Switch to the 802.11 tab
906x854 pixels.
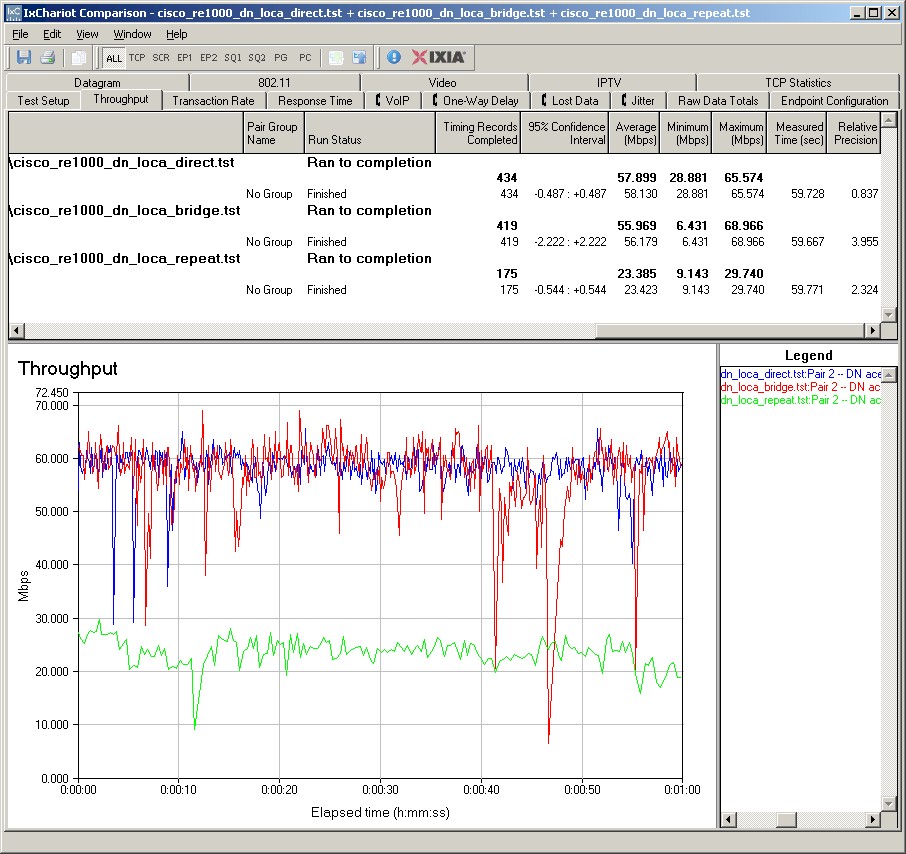pyautogui.click(x=274, y=83)
